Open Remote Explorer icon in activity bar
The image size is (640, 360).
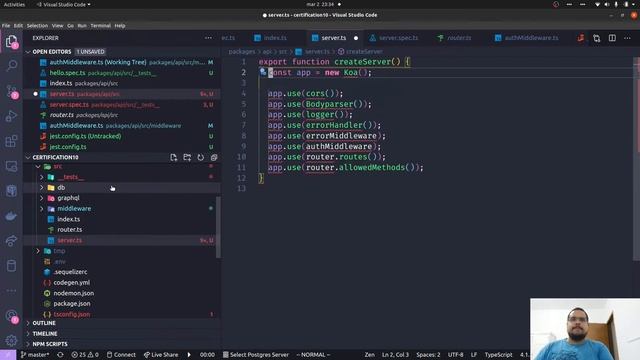coord(11,166)
